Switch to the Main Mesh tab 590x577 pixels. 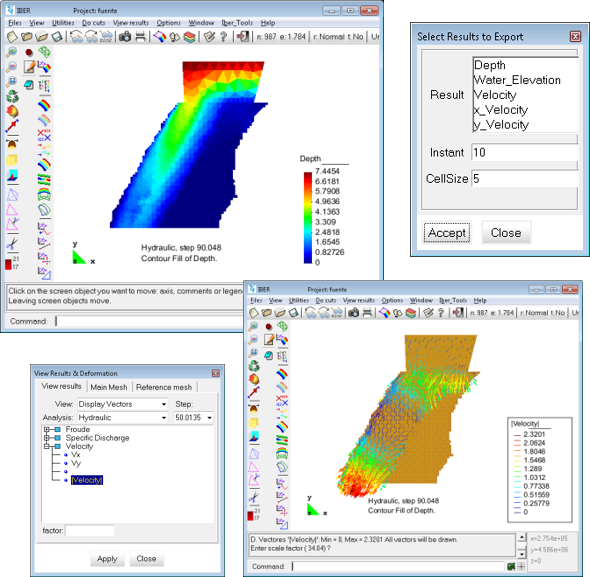click(109, 387)
